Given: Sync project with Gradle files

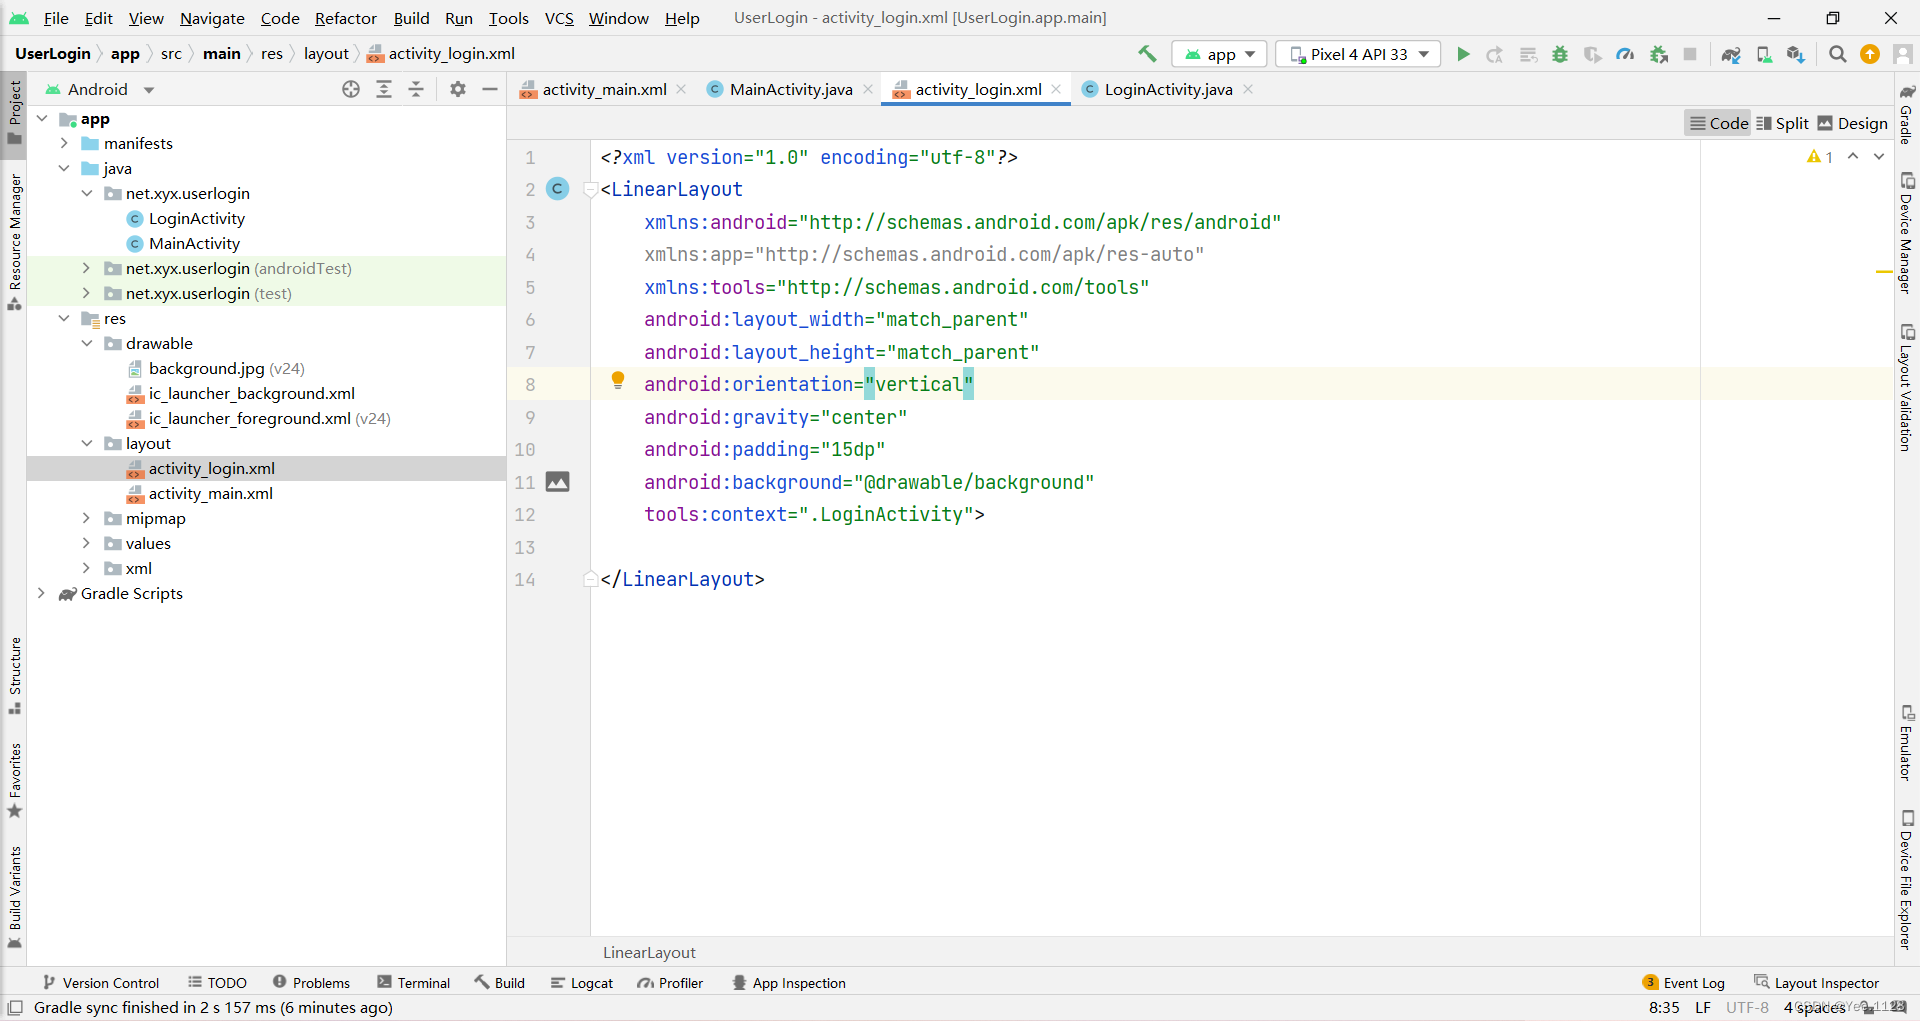Looking at the screenshot, I should [x=1731, y=54].
